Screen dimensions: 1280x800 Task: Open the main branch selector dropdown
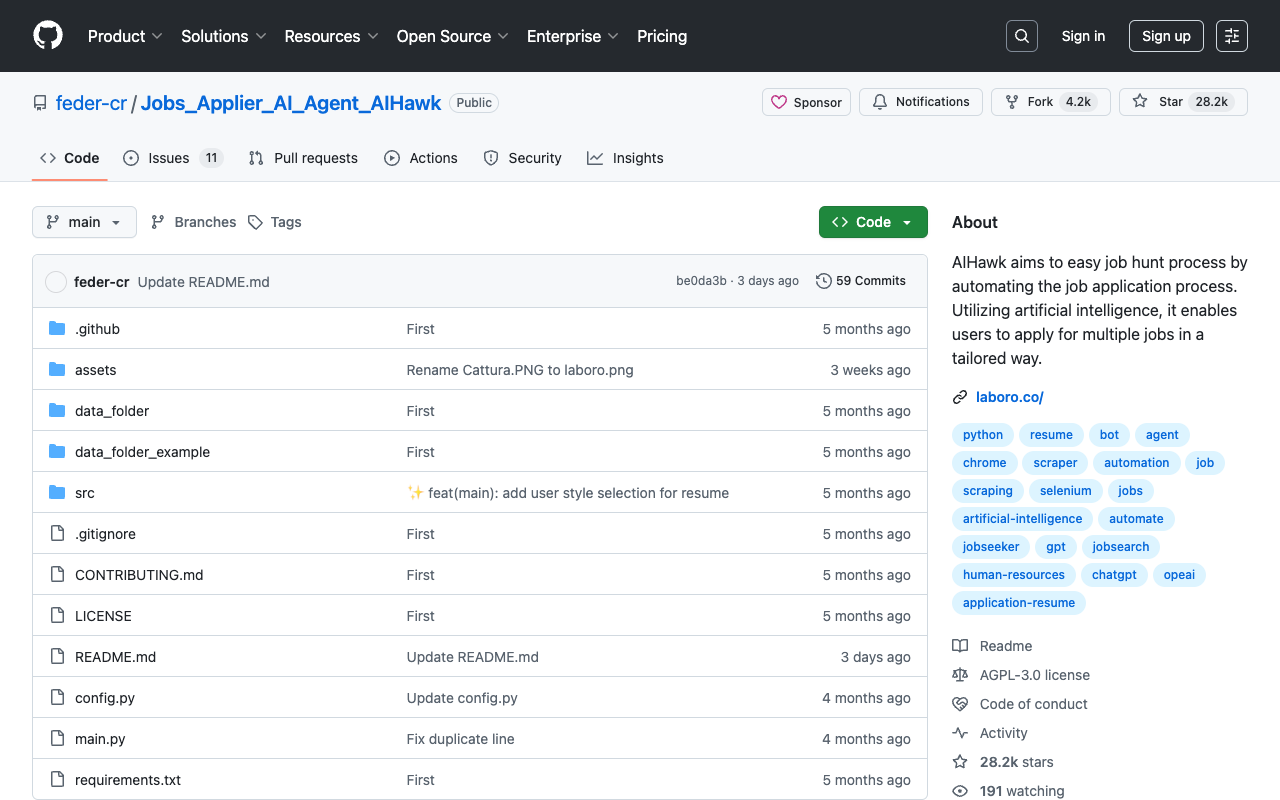point(84,222)
